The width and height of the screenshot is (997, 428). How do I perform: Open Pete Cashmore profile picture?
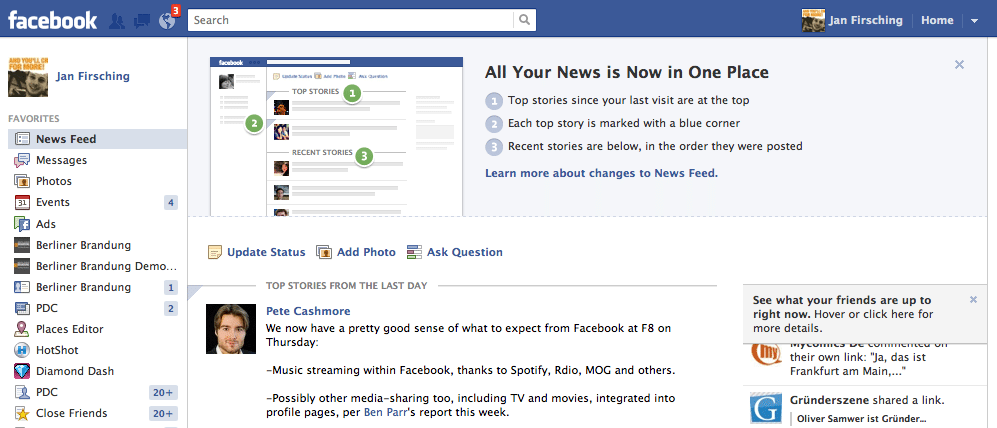[x=231, y=329]
